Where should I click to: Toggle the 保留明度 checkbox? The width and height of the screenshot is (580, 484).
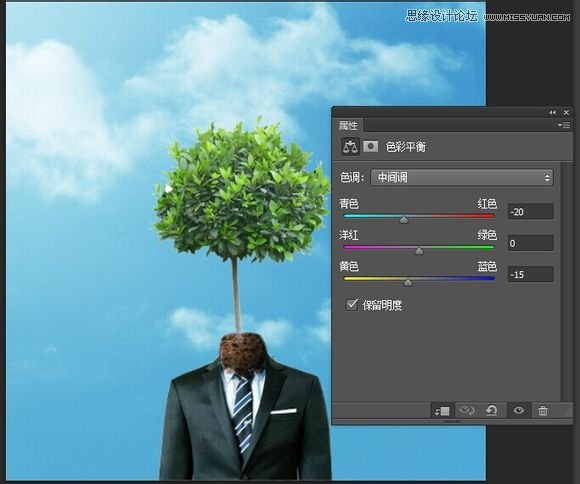pos(351,305)
